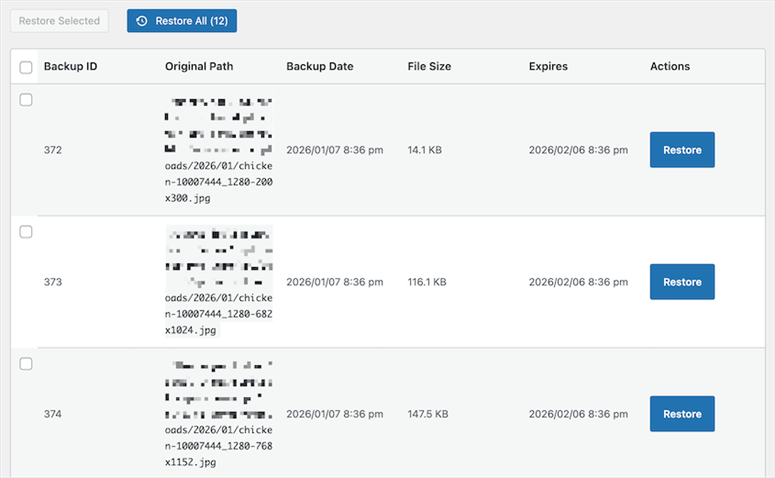Click the history icon in Restore All
This screenshot has width=775, height=478.
(142, 21)
